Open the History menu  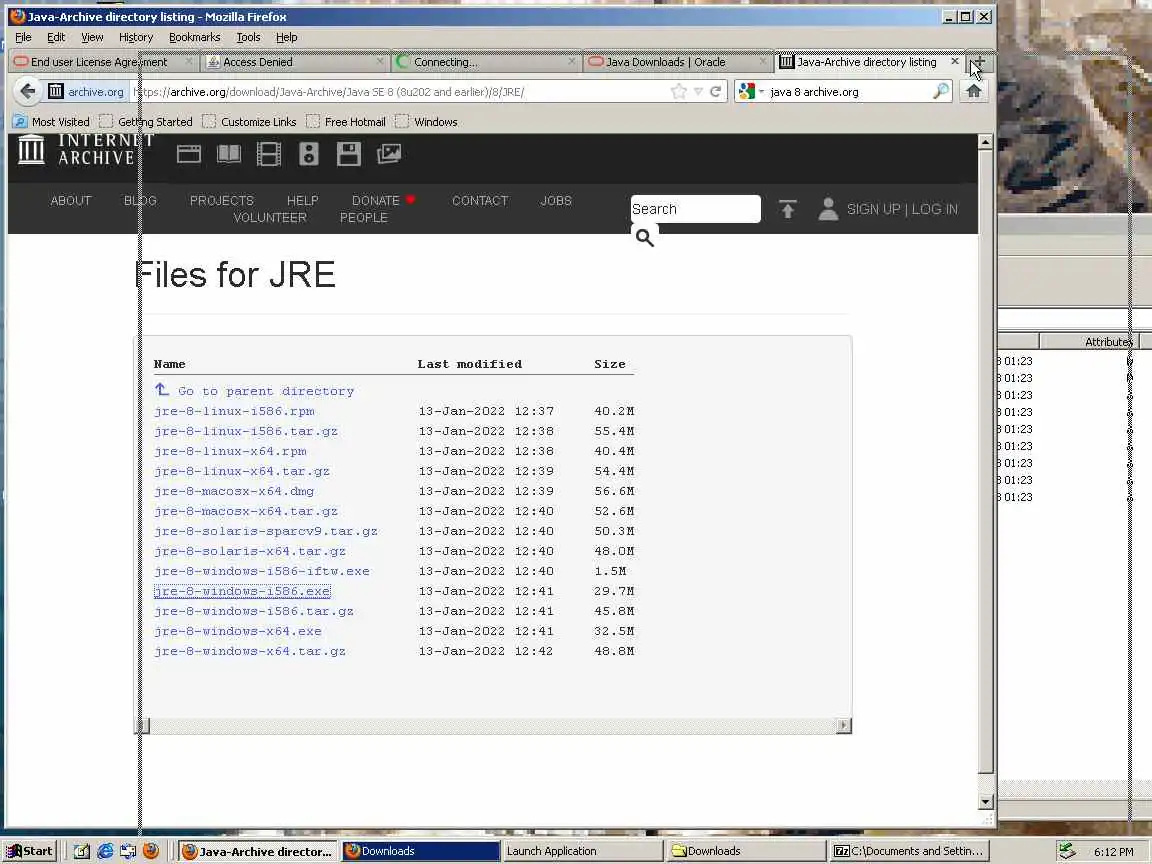pos(136,37)
